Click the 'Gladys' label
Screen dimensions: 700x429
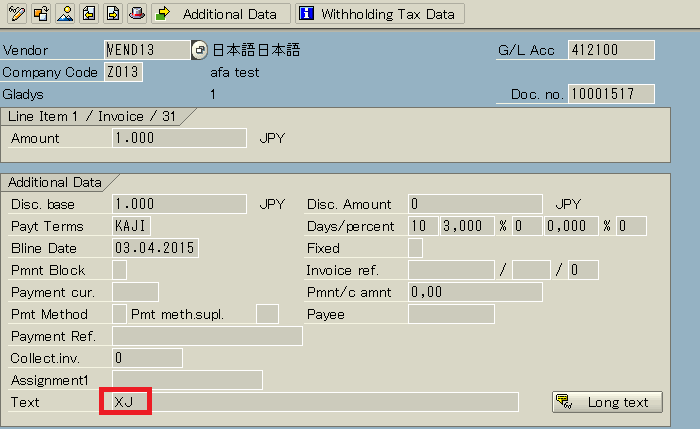point(23,95)
